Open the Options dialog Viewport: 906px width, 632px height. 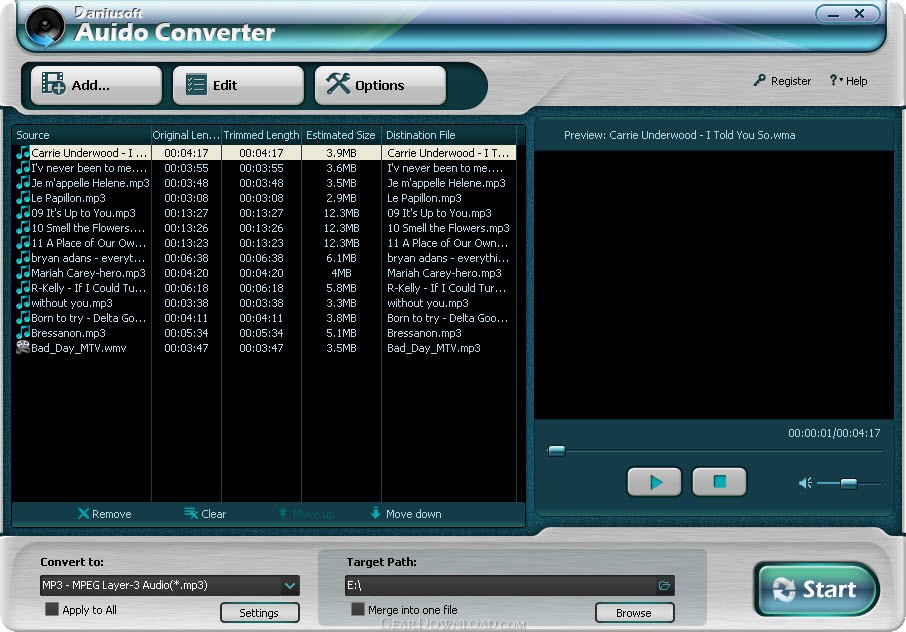[380, 85]
